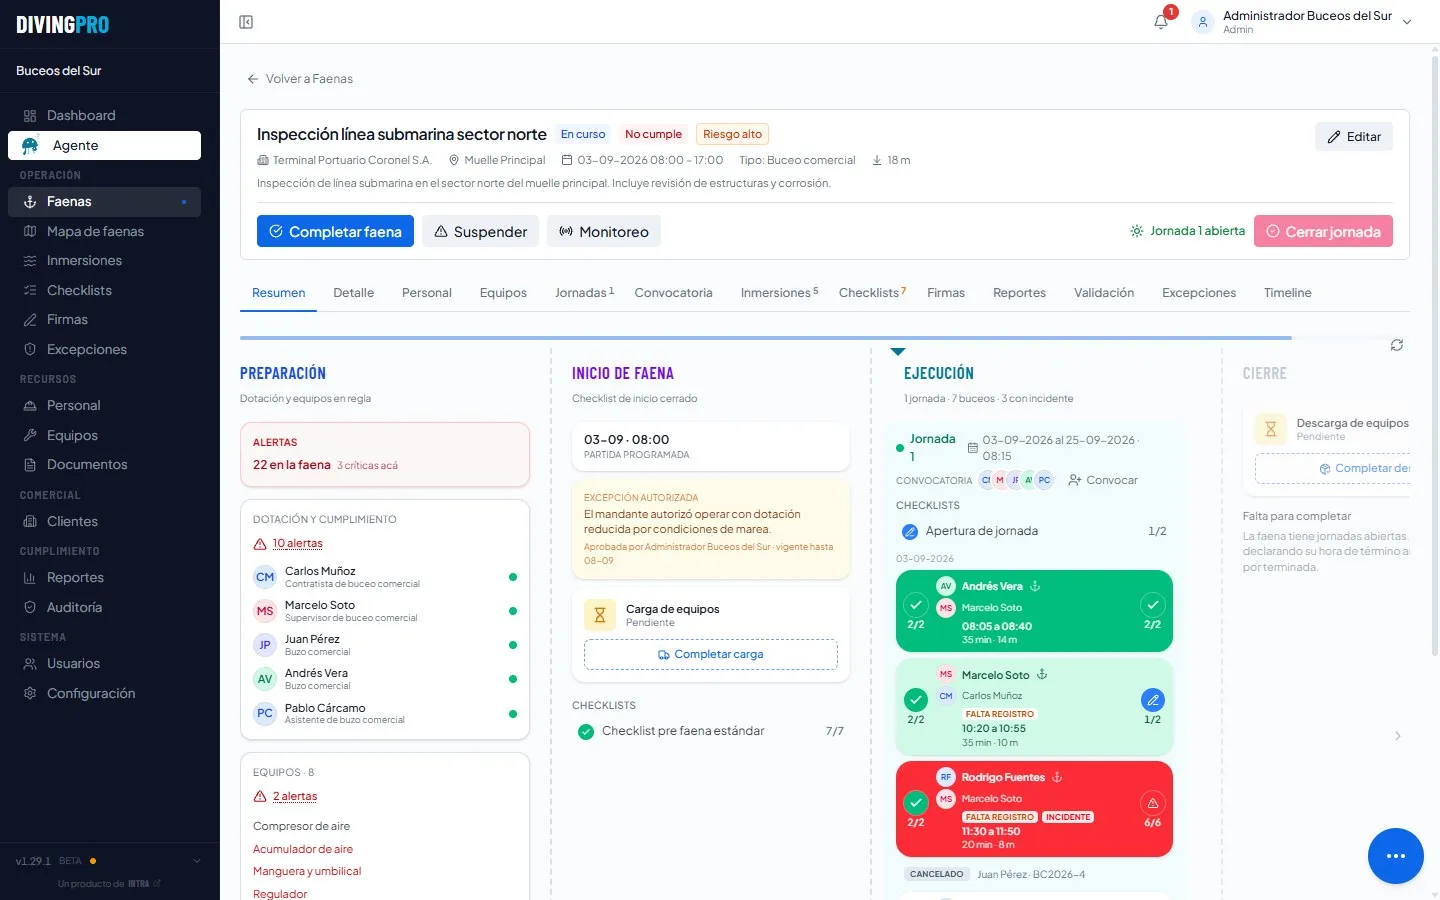
Task: Click the edit pencil on Marcelo Soto dive card
Action: click(1152, 700)
